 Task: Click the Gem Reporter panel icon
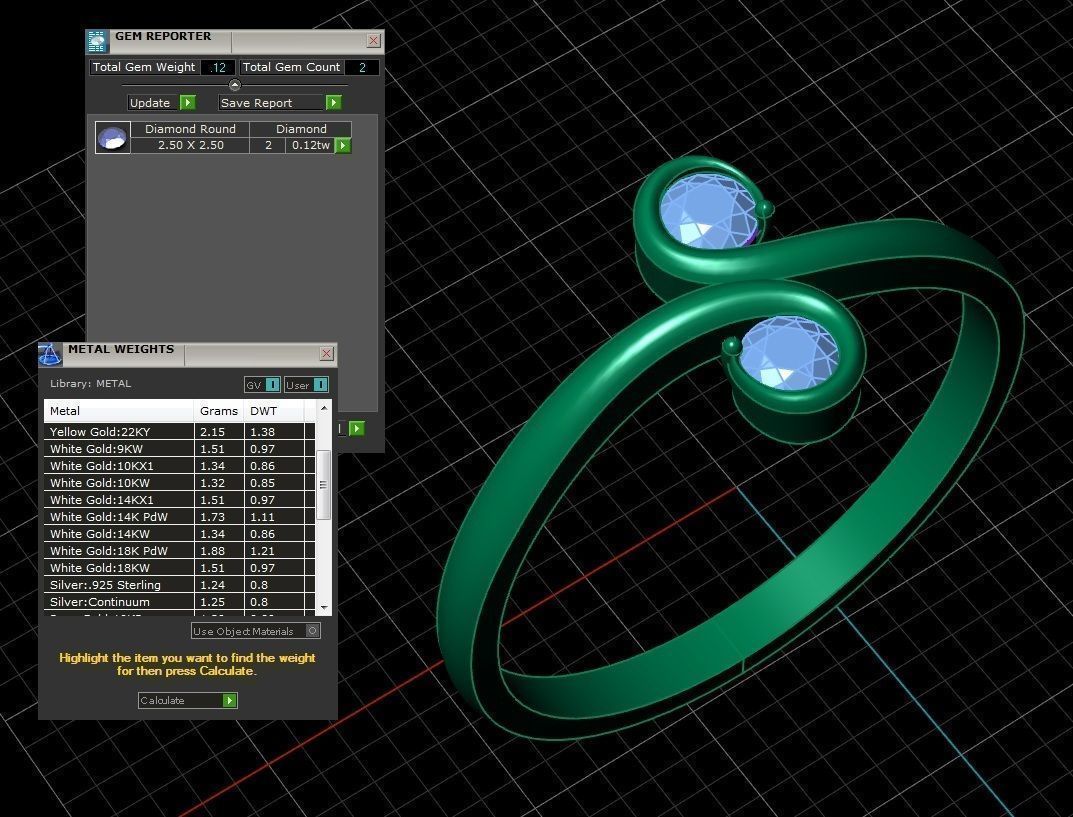(97, 42)
